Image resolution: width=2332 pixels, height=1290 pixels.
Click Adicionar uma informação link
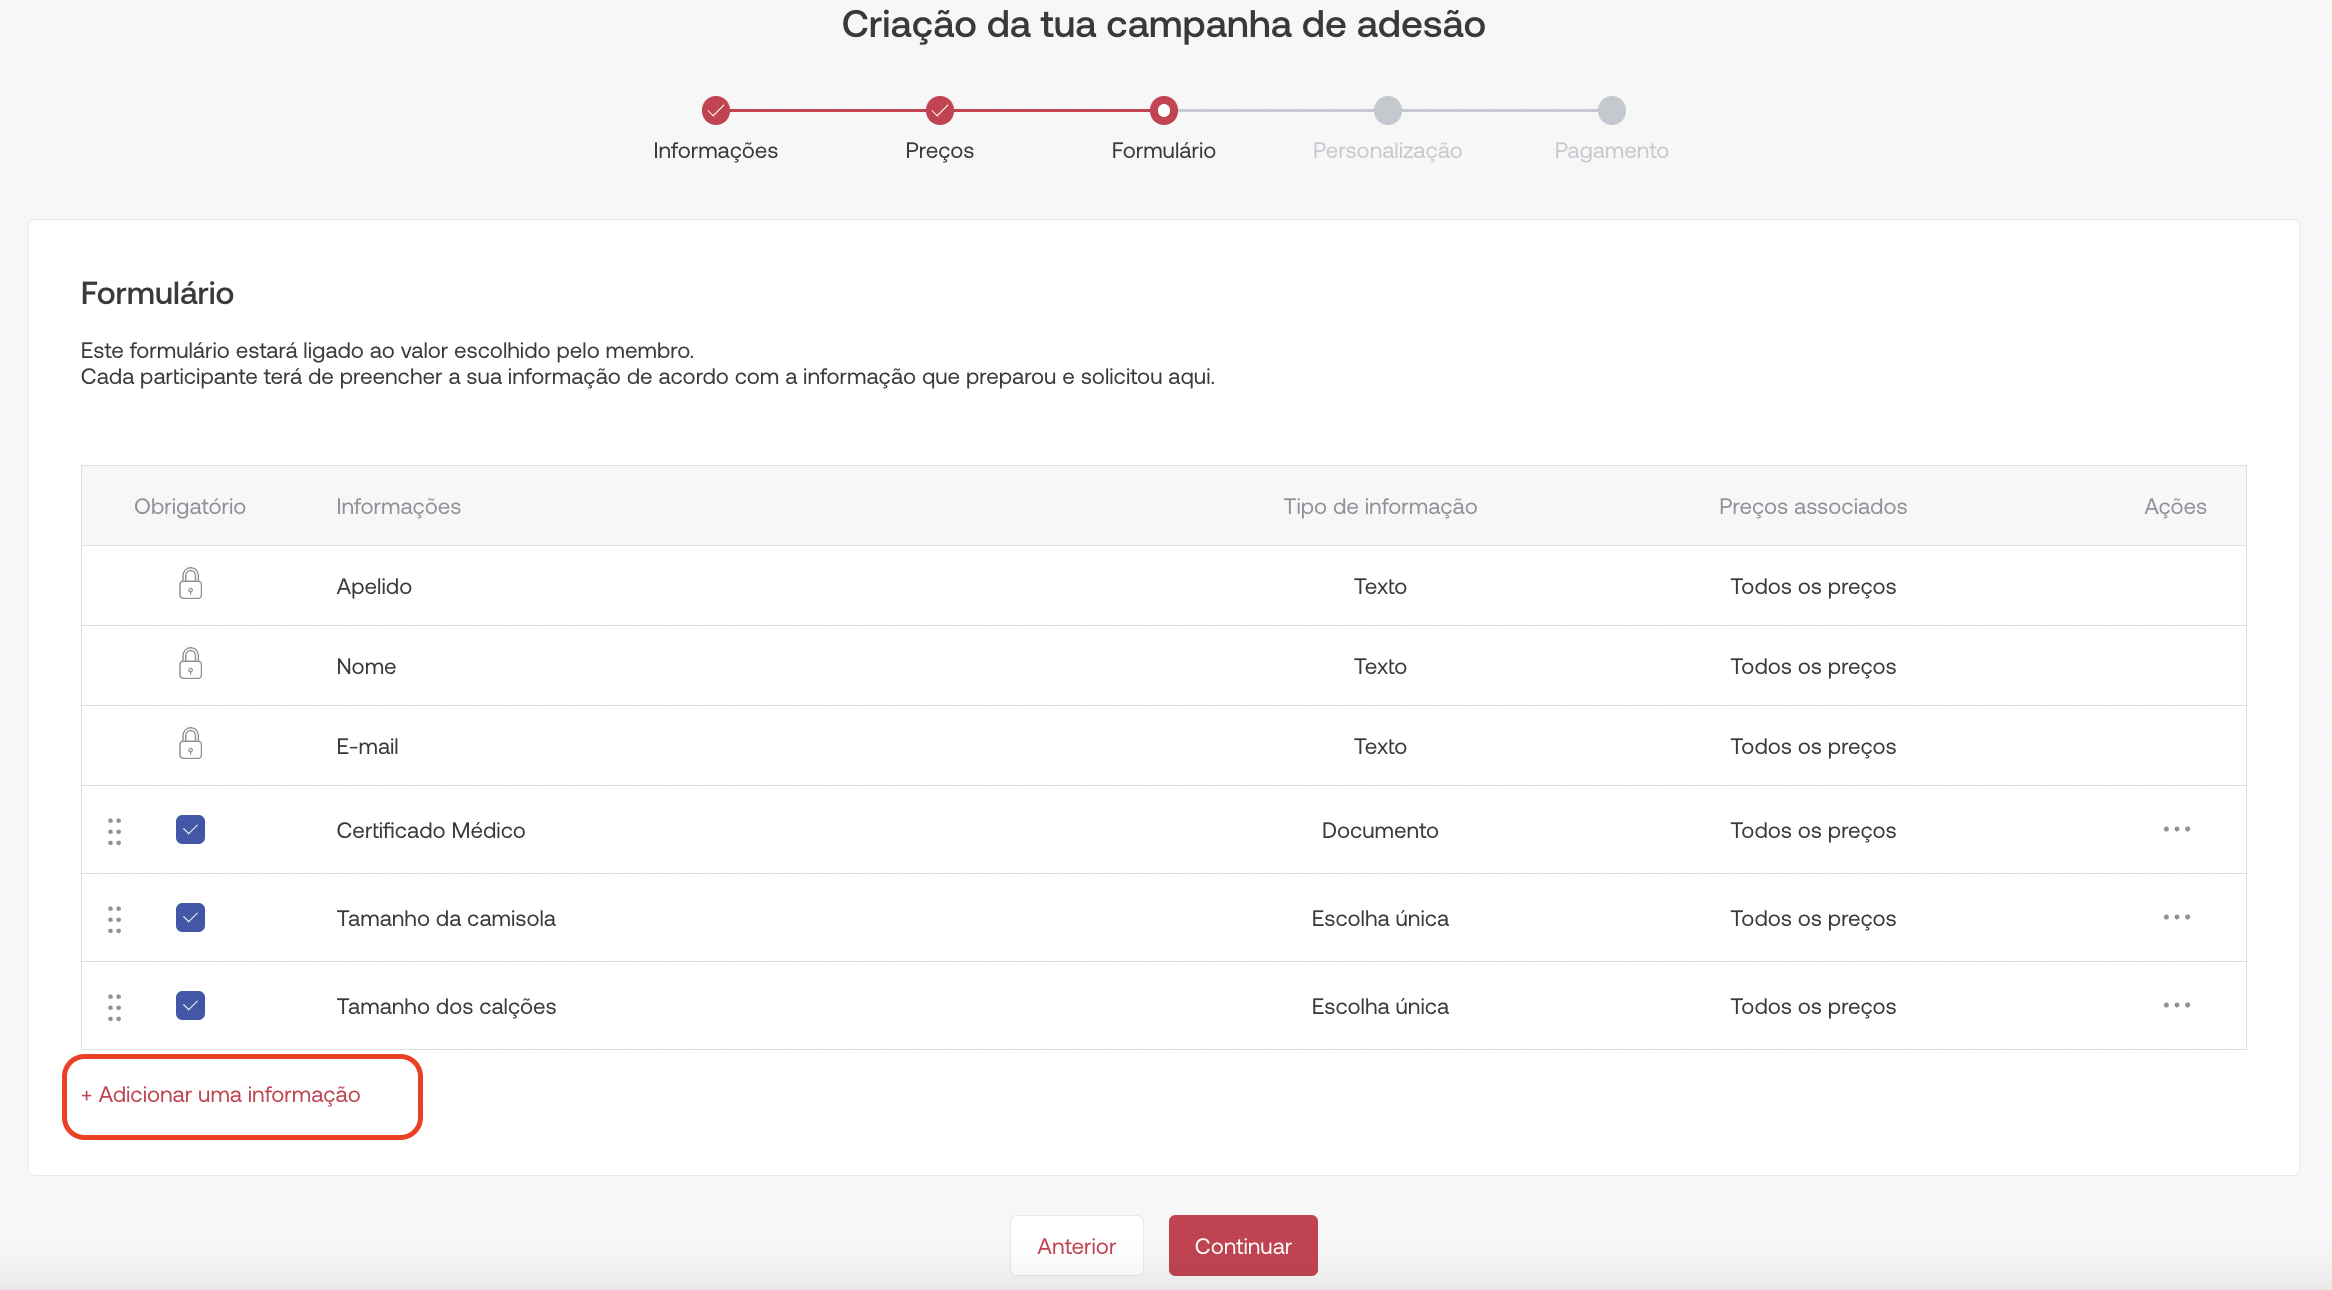pyautogui.click(x=221, y=1095)
